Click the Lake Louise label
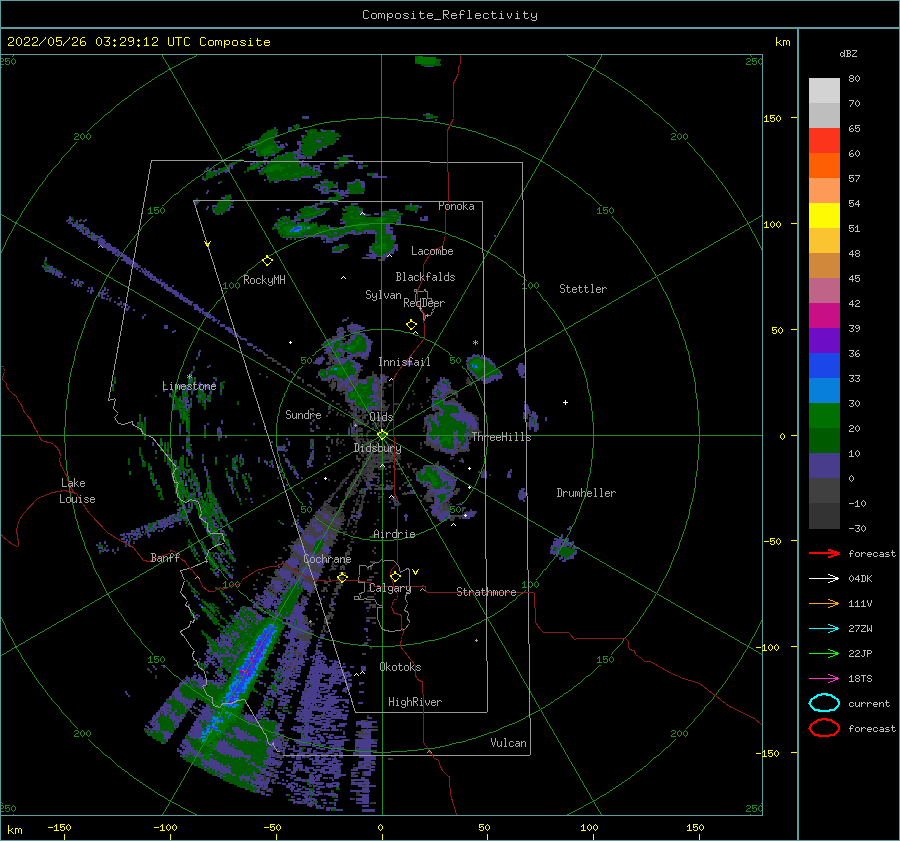The image size is (900, 841). pos(77,491)
